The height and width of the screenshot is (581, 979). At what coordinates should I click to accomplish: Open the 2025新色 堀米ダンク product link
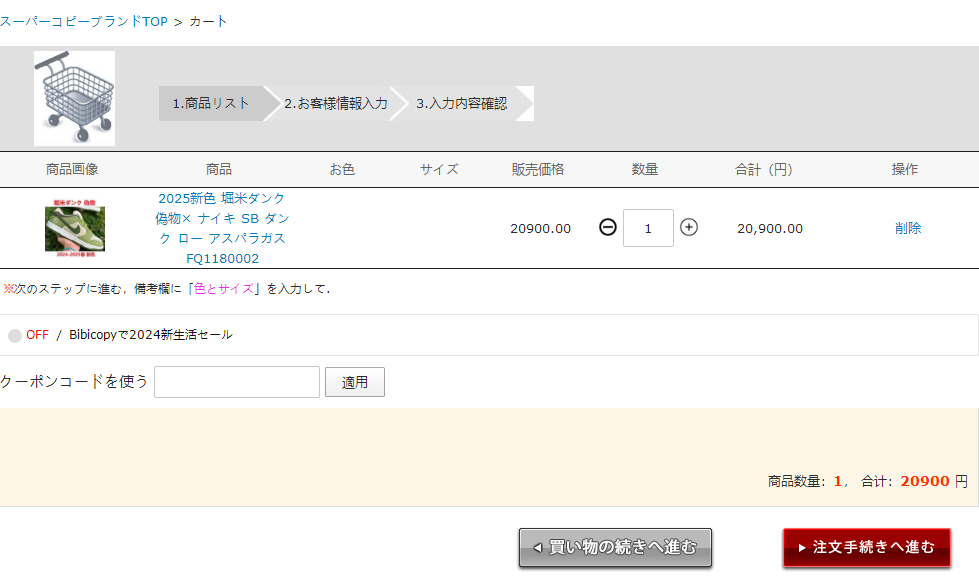[222, 228]
